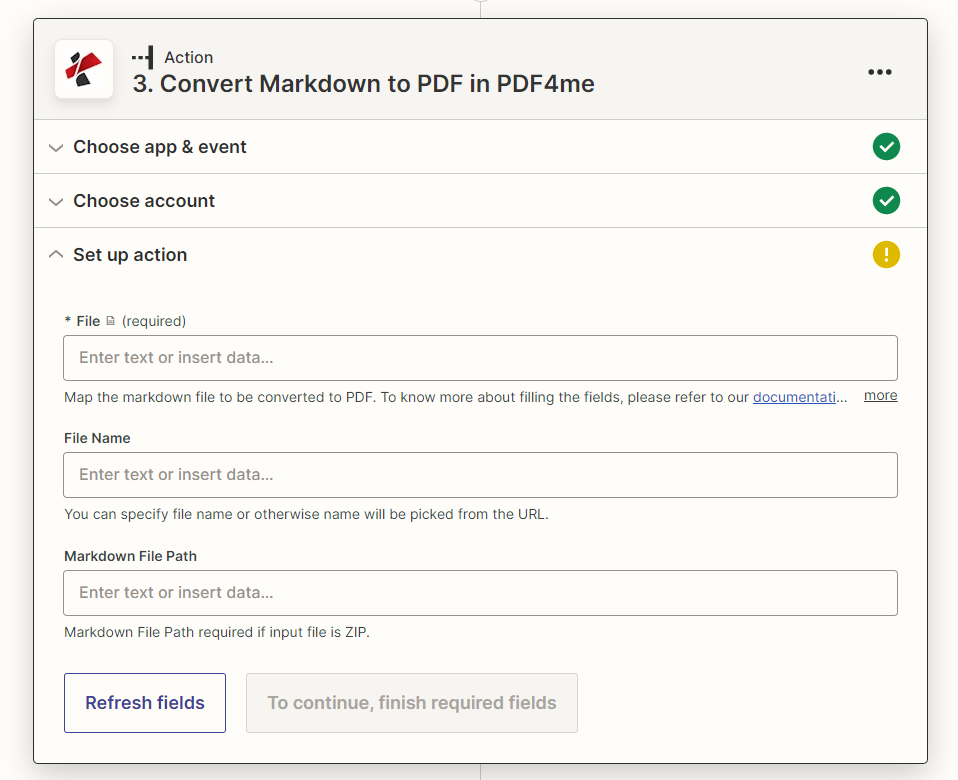Click the To continue, finish required fields button
Screen dimensions: 958x780
click(x=411, y=702)
